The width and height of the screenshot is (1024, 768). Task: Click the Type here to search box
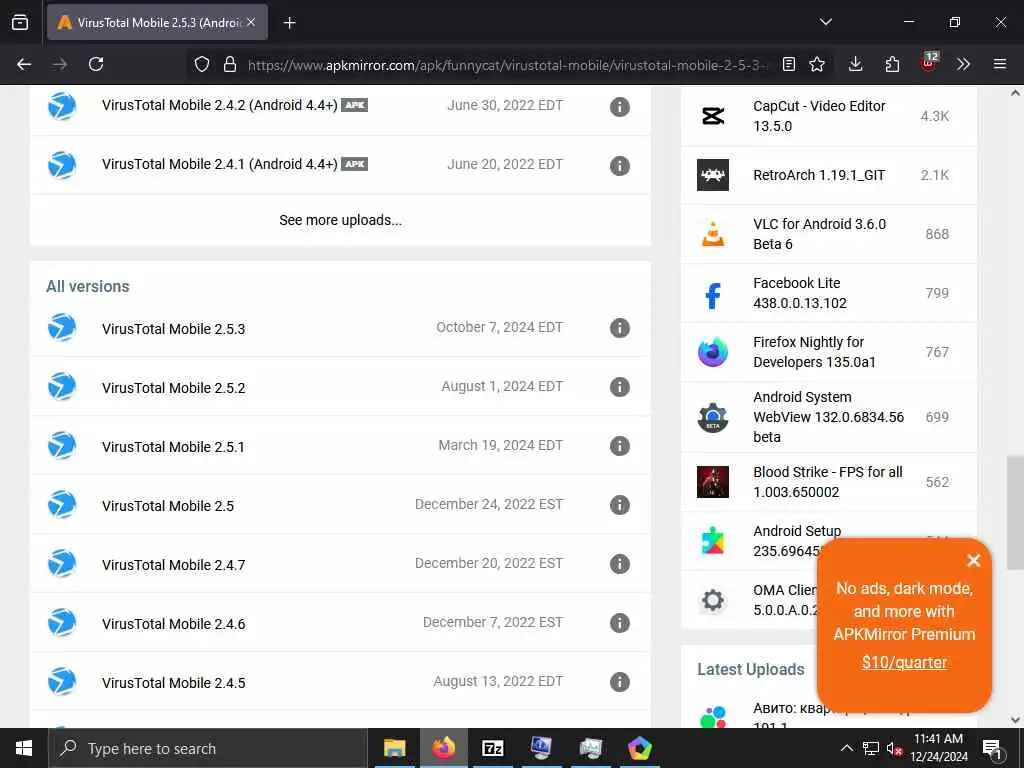pos(208,748)
